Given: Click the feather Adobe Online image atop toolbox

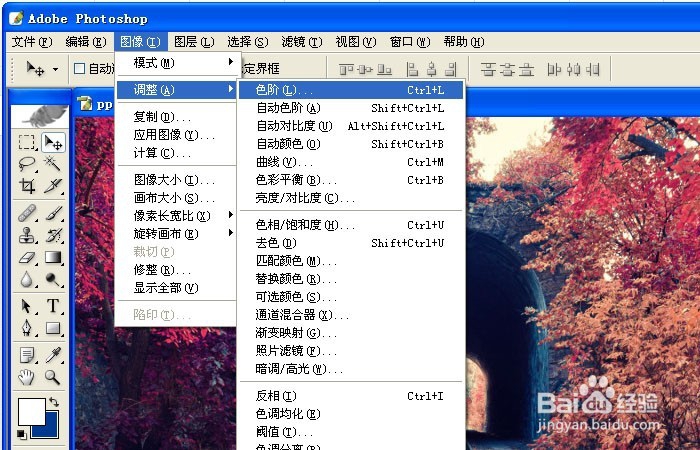Looking at the screenshot, I should pyautogui.click(x=40, y=116).
